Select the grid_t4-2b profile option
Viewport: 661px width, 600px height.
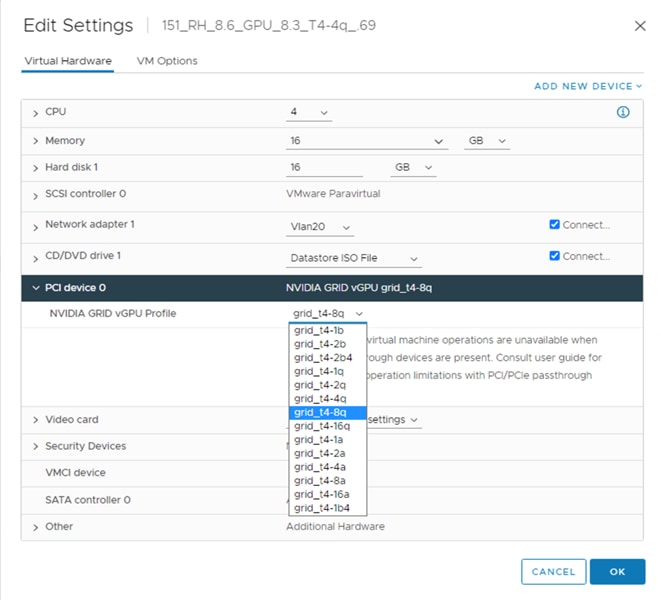328,344
